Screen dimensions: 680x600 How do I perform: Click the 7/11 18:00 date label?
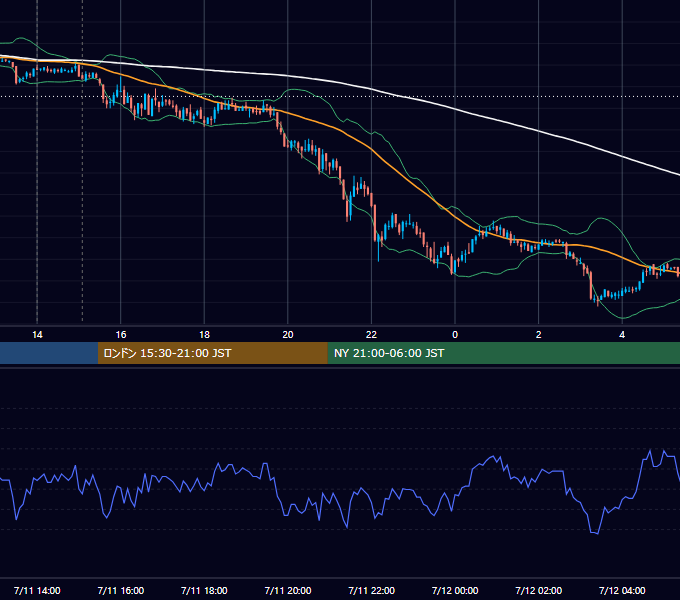click(204, 590)
